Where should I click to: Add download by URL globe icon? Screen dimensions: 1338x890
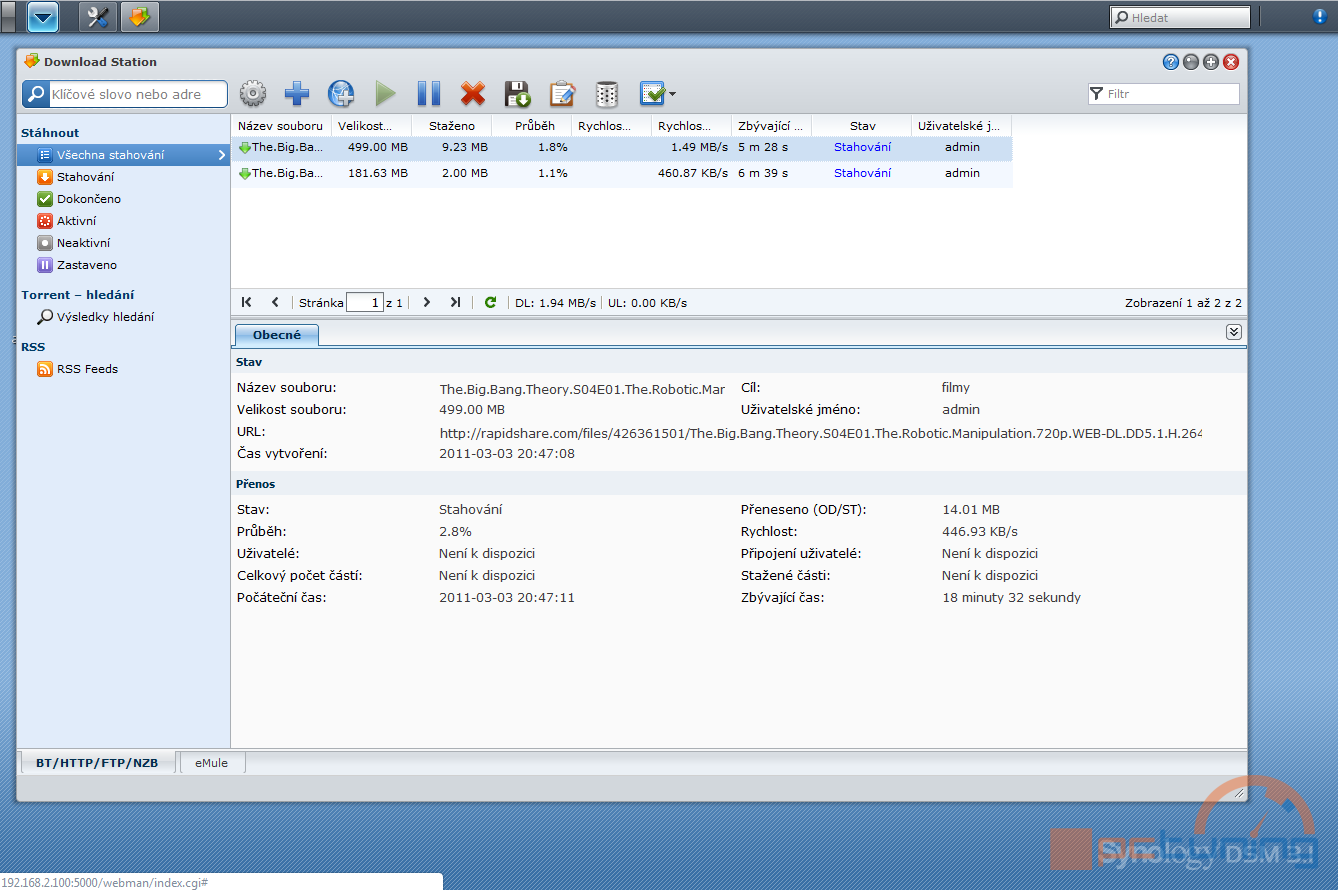coord(341,94)
